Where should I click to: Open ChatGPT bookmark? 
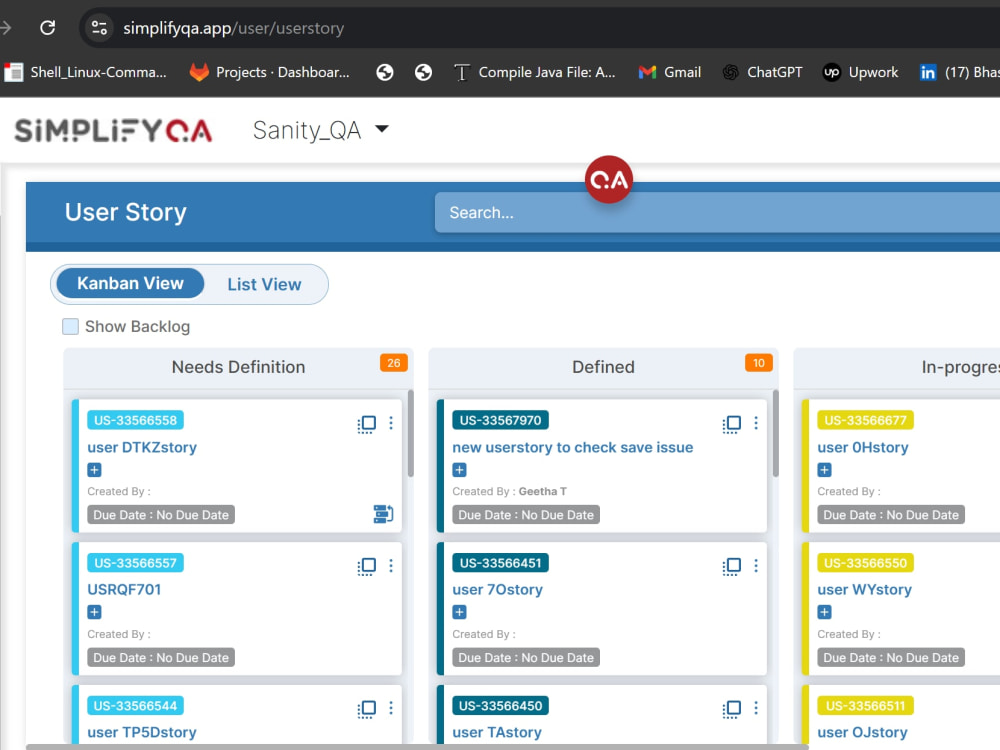click(x=762, y=72)
